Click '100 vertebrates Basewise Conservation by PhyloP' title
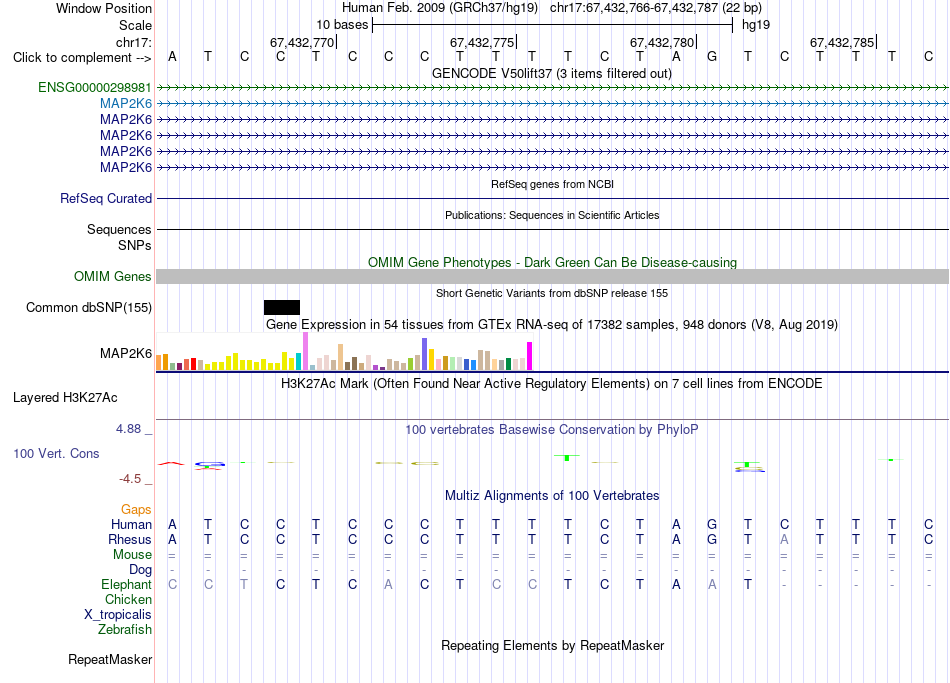Image resolution: width=950 pixels, height=683 pixels. [552, 430]
